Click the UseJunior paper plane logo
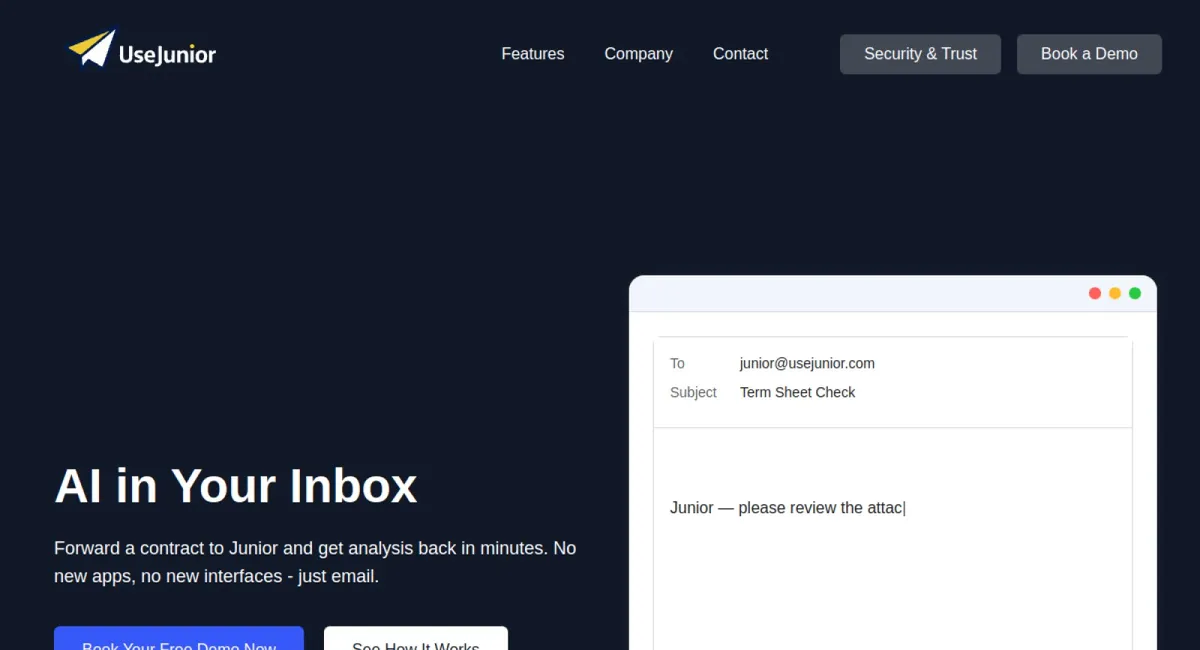 (x=141, y=50)
